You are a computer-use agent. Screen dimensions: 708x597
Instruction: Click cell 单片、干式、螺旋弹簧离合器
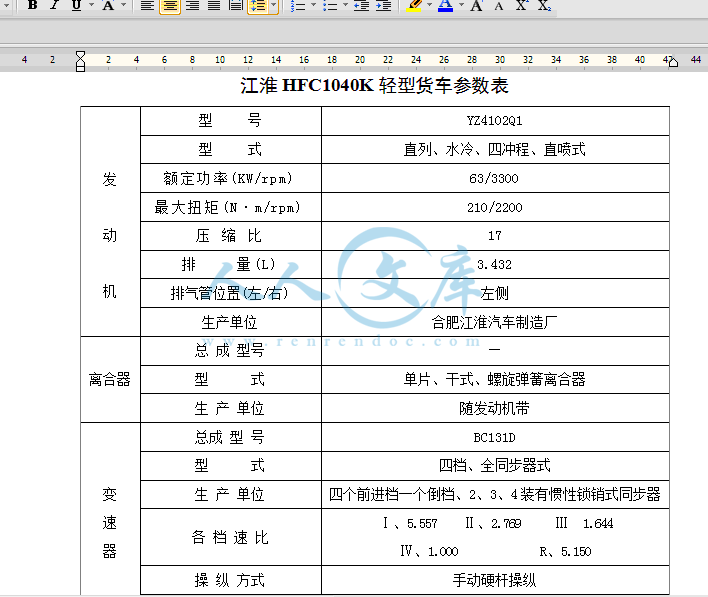pyautogui.click(x=495, y=379)
